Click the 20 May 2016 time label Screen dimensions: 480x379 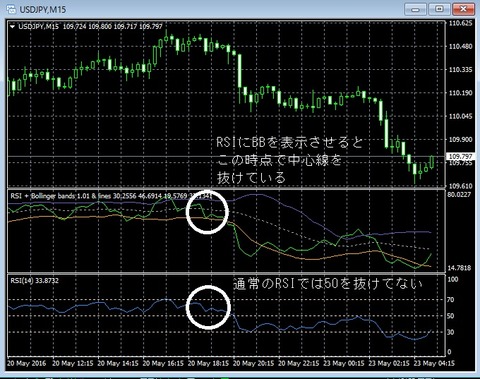(x=27, y=363)
